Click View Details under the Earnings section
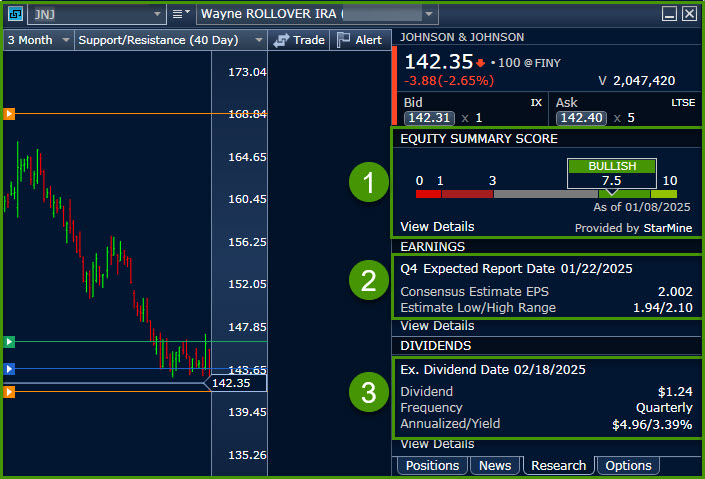 click(x=437, y=325)
